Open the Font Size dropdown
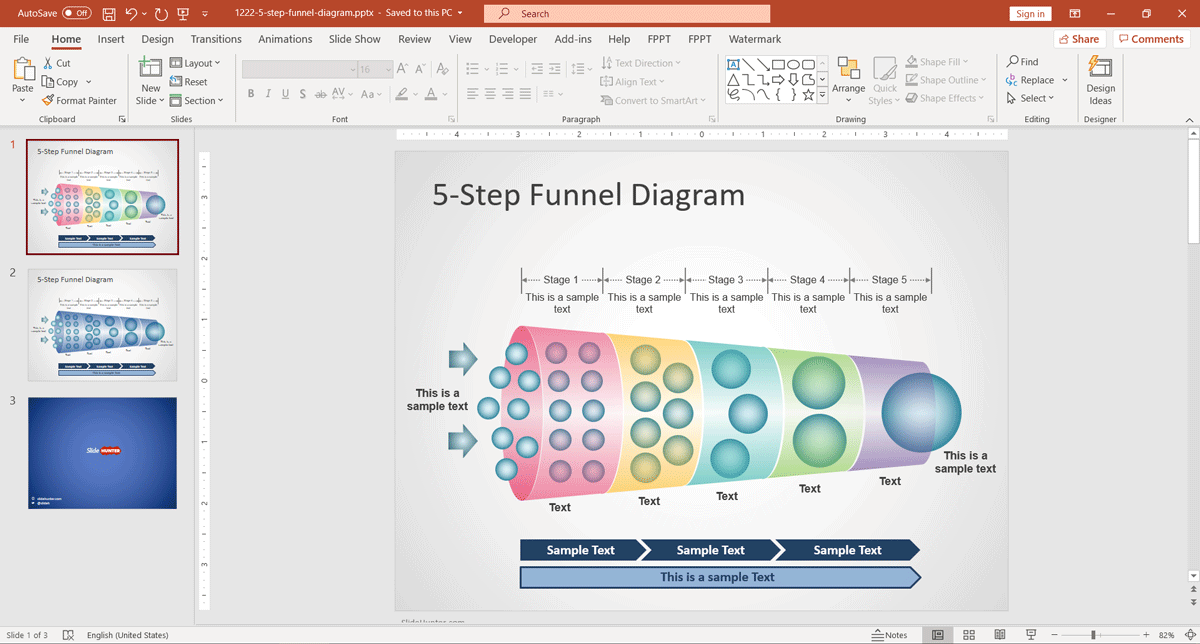Screen dimensions: 1200x644 pyautogui.click(x=388, y=69)
